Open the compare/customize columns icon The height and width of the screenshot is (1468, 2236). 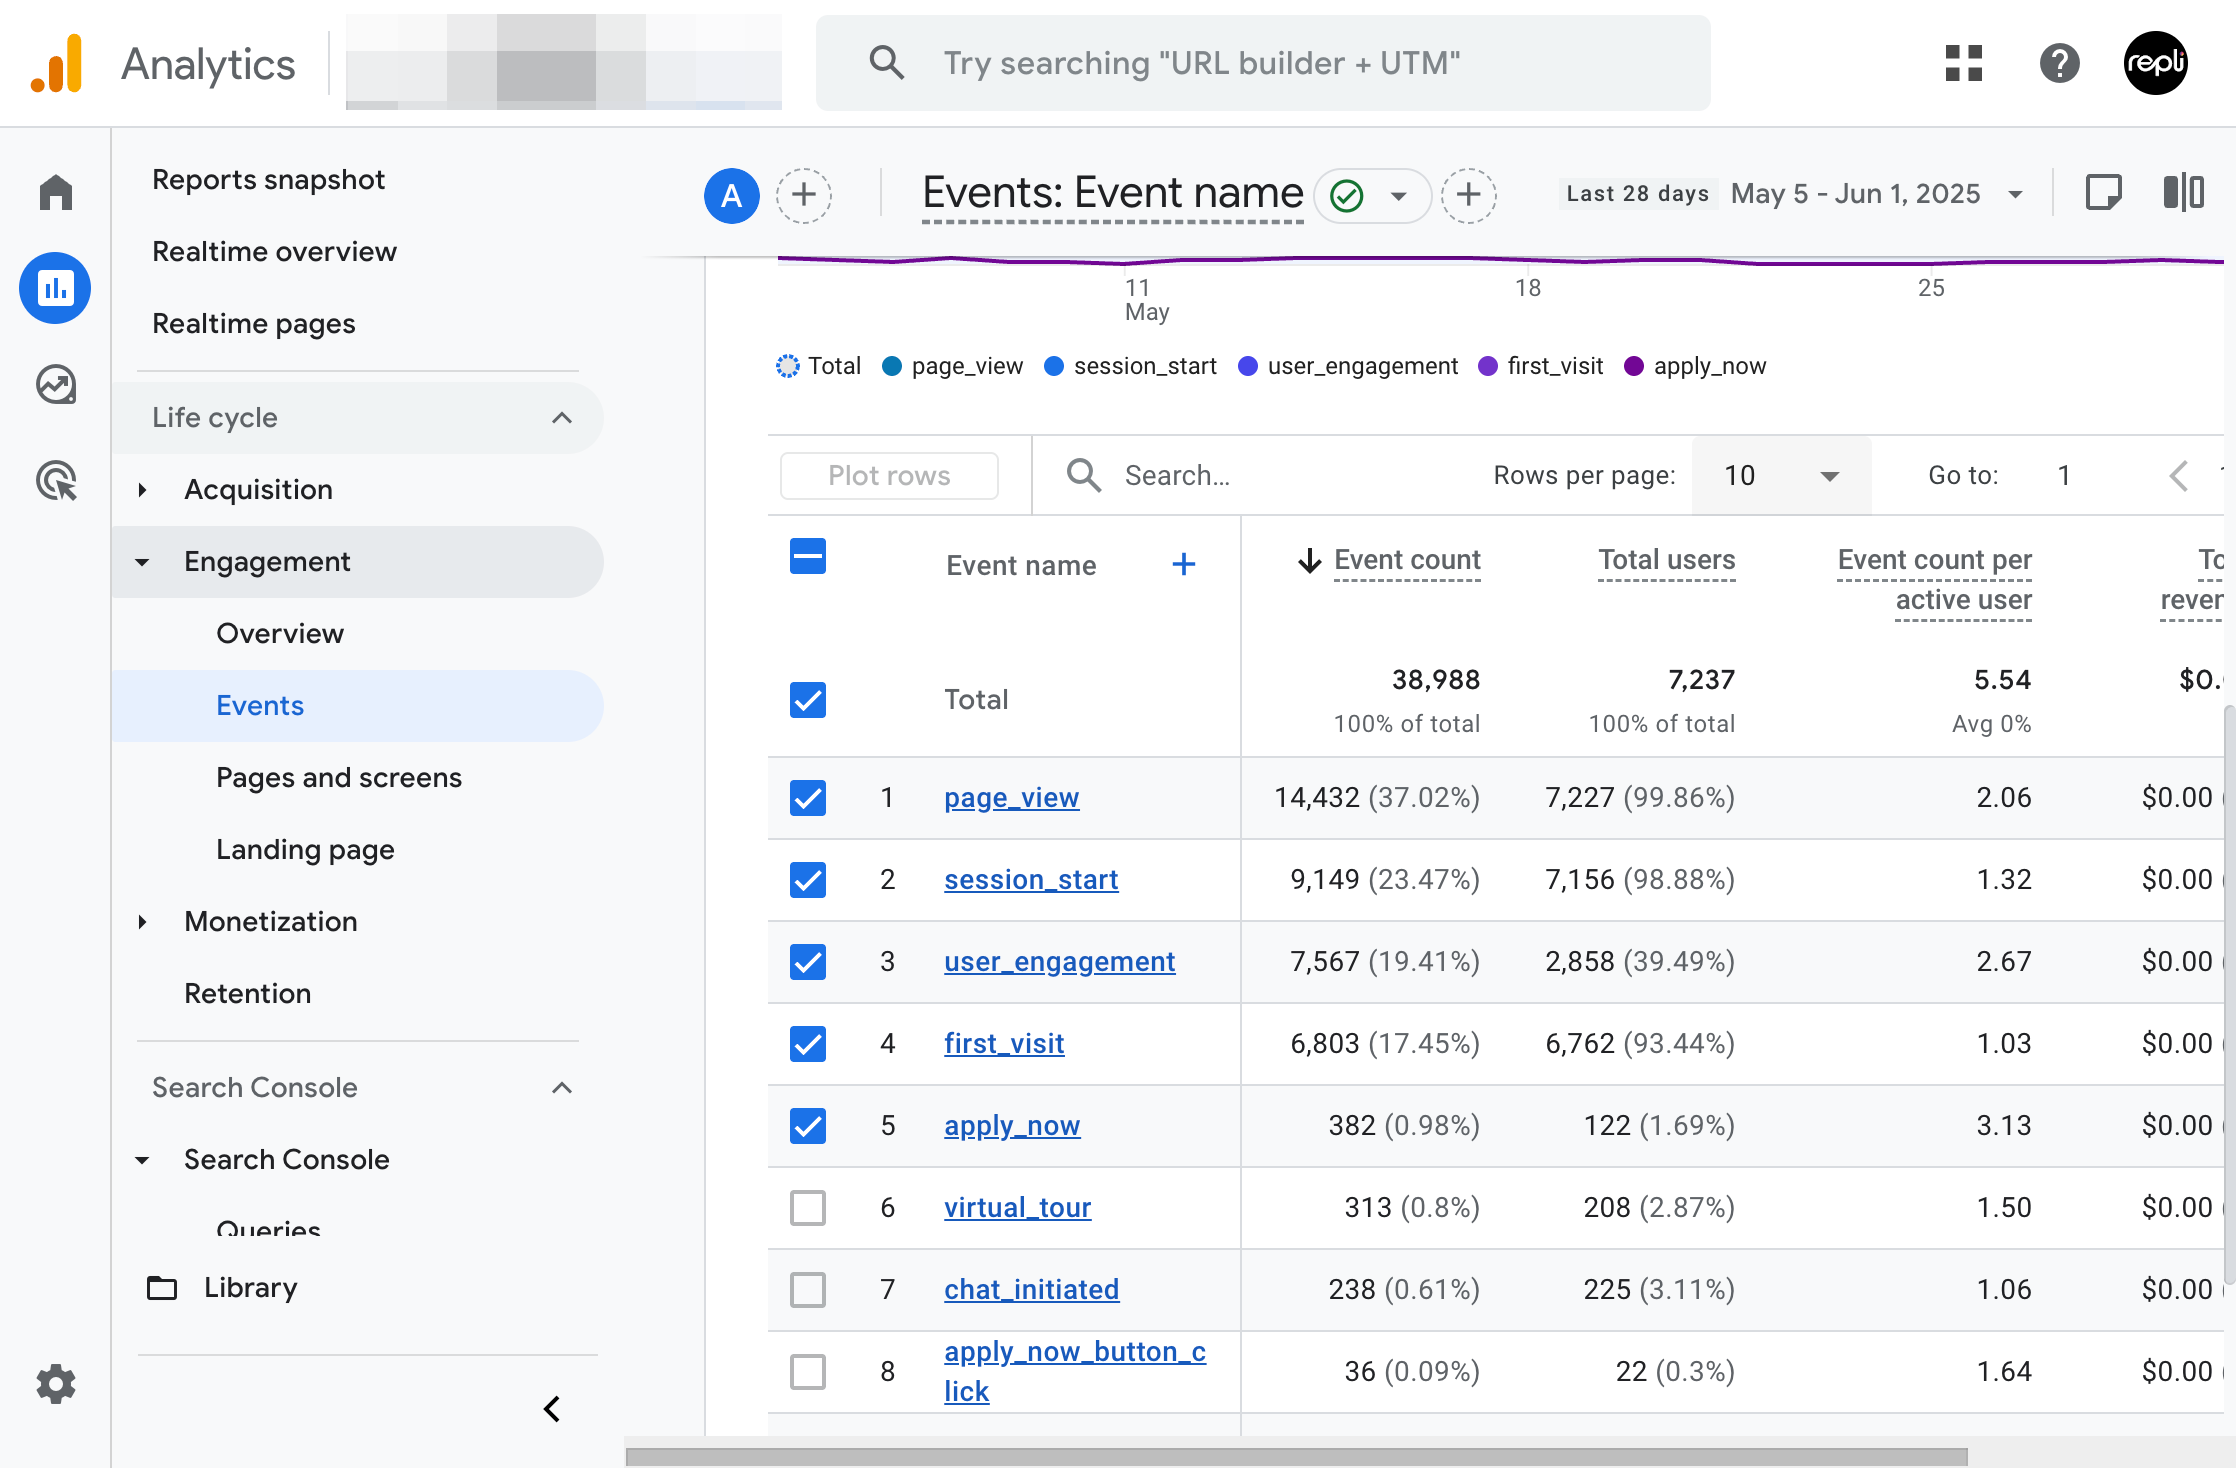click(2184, 192)
